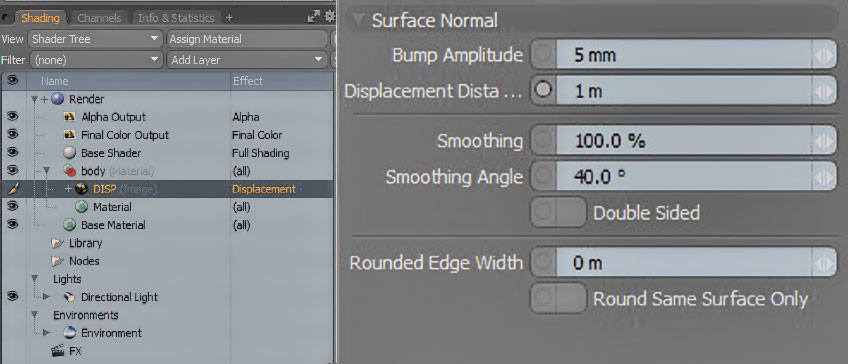Screen dimensions: 848x364
Task: Click the Displacement effect on DISP row
Action: click(264, 189)
